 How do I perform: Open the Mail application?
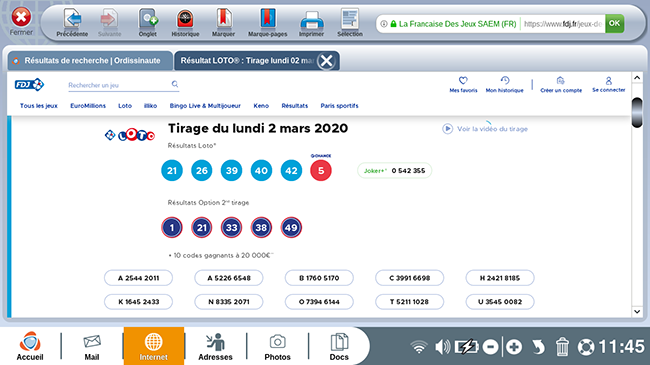tap(92, 346)
